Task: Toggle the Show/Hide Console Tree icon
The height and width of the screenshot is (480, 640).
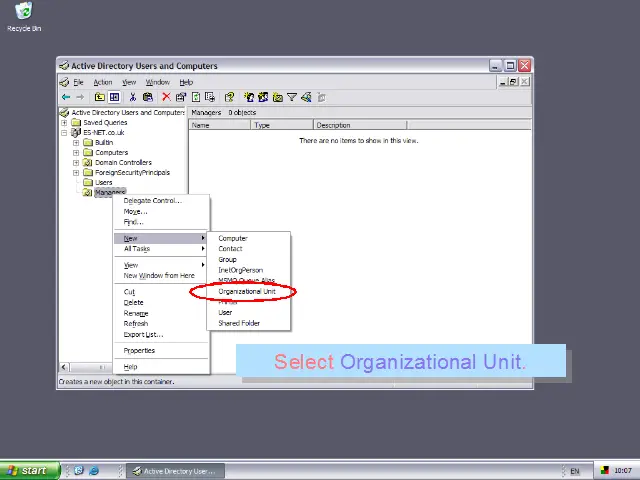Action: tap(115, 97)
